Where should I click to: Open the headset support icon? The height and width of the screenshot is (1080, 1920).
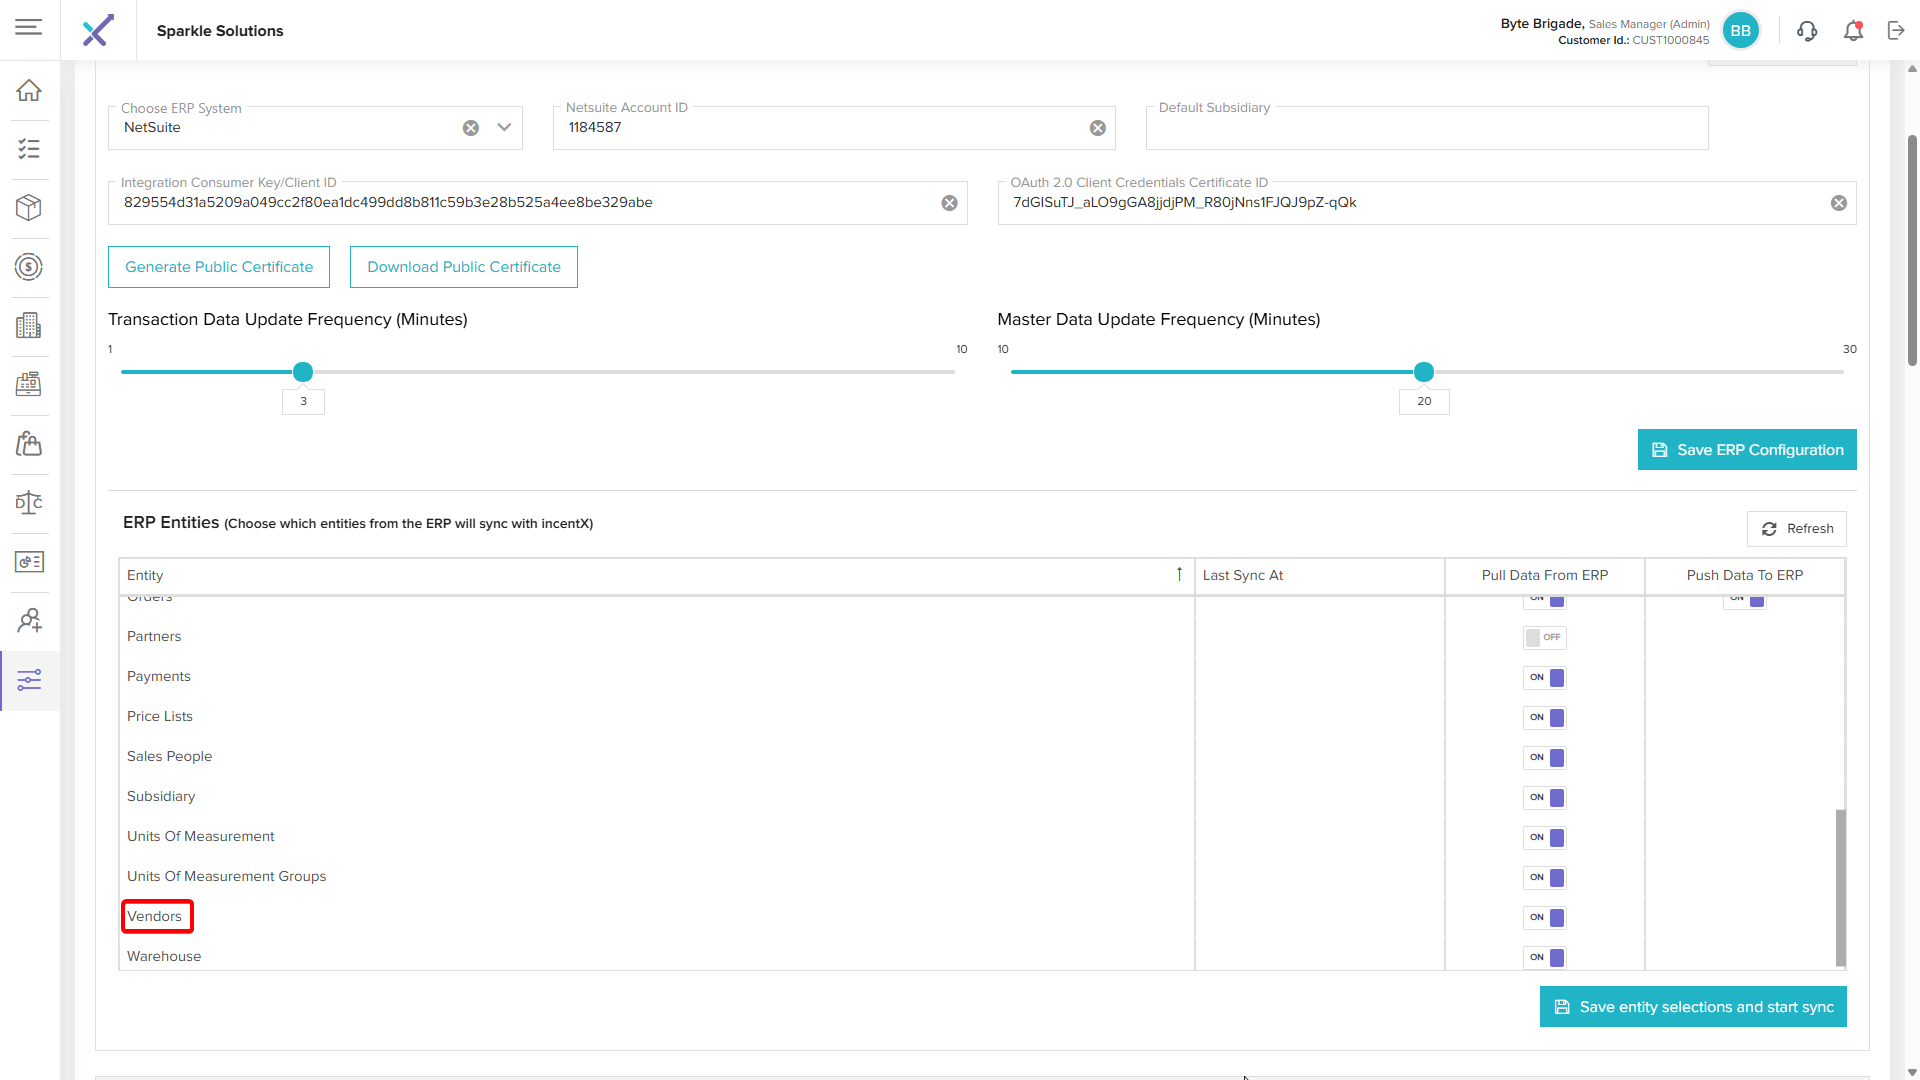click(1807, 31)
